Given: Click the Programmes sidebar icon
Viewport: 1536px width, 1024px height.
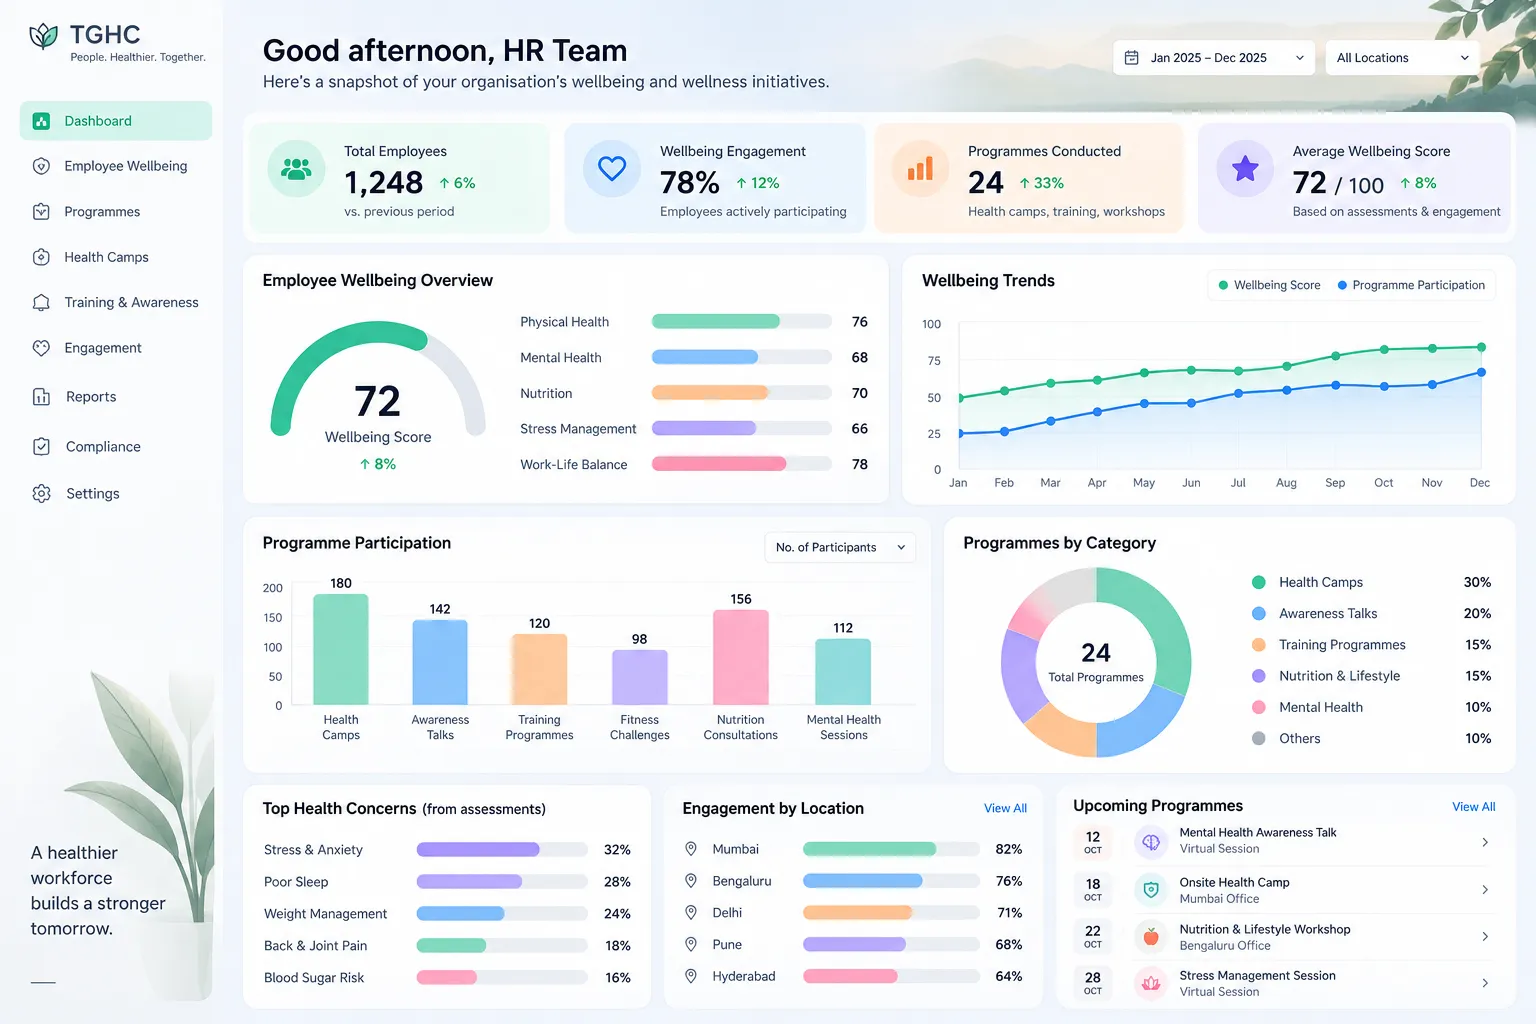Looking at the screenshot, I should tap(41, 212).
